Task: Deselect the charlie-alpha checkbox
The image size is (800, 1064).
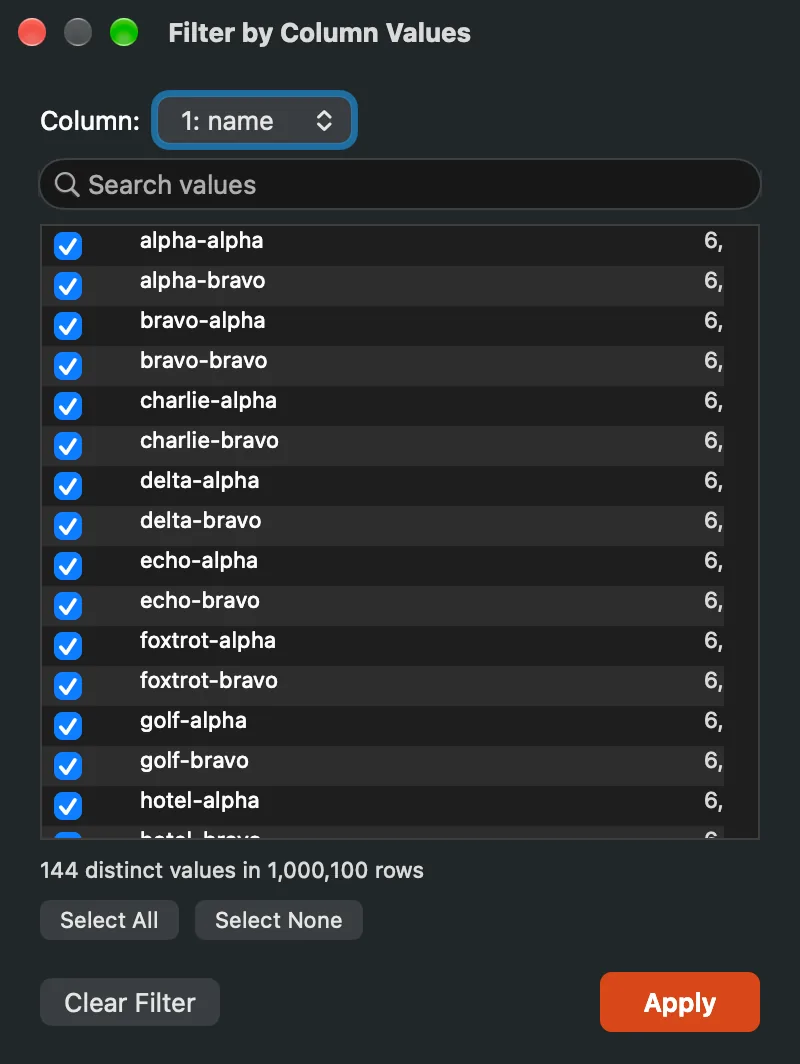Action: tap(68, 406)
